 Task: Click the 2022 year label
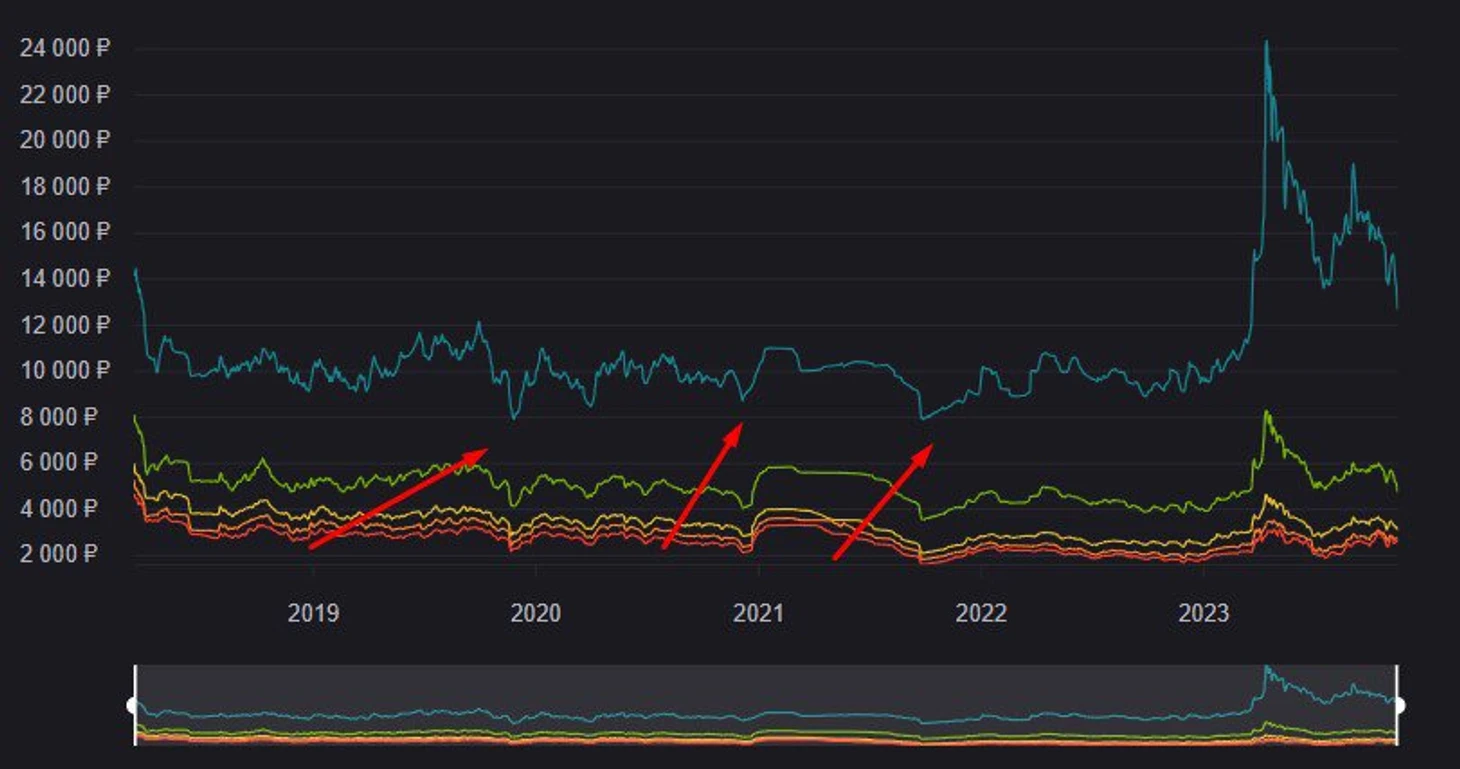point(981,613)
